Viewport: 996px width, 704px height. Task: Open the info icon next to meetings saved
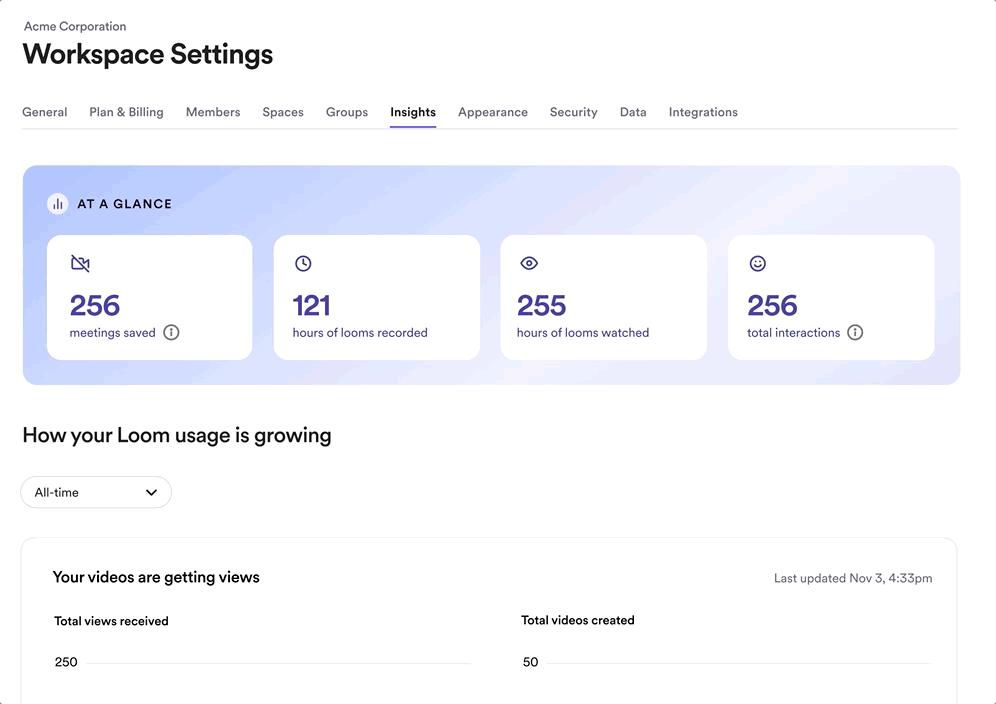click(x=171, y=333)
